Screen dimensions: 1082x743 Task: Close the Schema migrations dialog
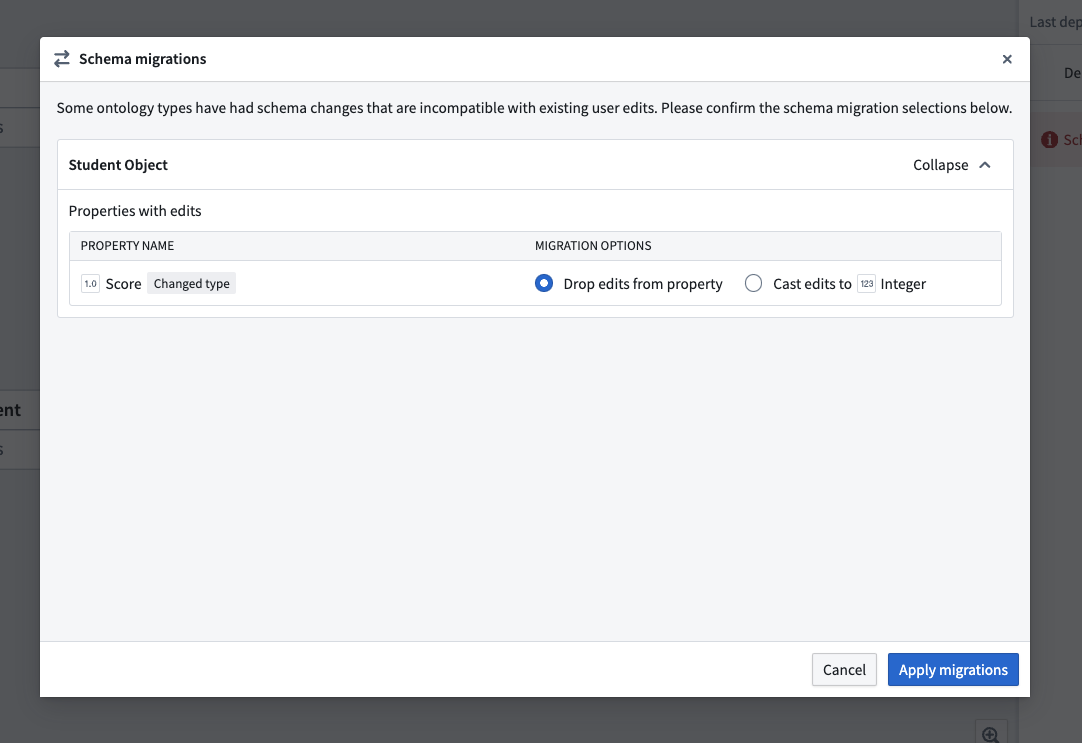tap(1007, 59)
